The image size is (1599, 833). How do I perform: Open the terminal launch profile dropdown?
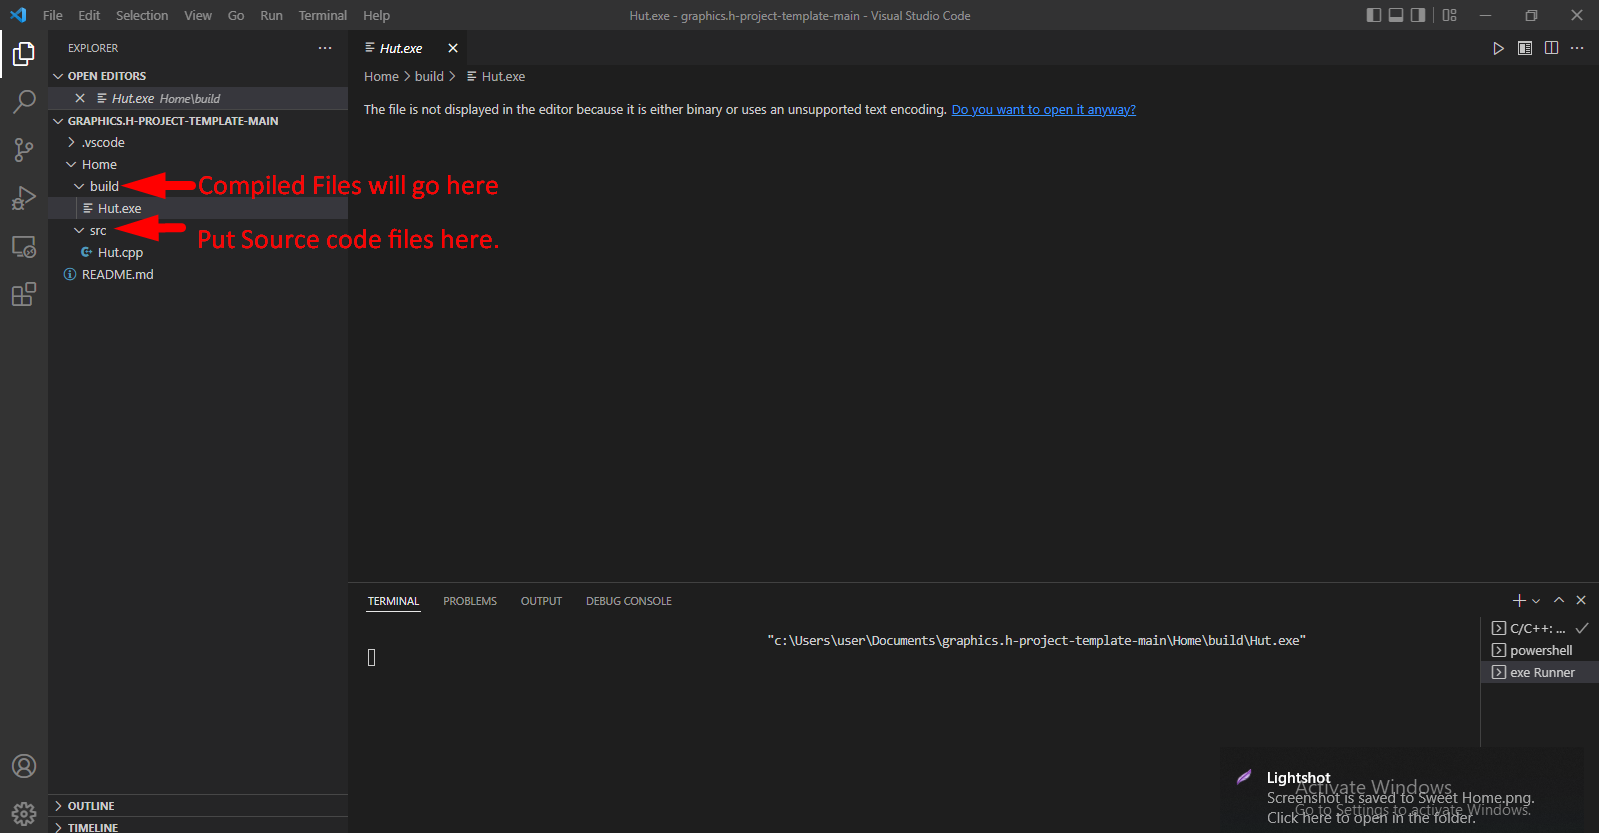(1536, 601)
